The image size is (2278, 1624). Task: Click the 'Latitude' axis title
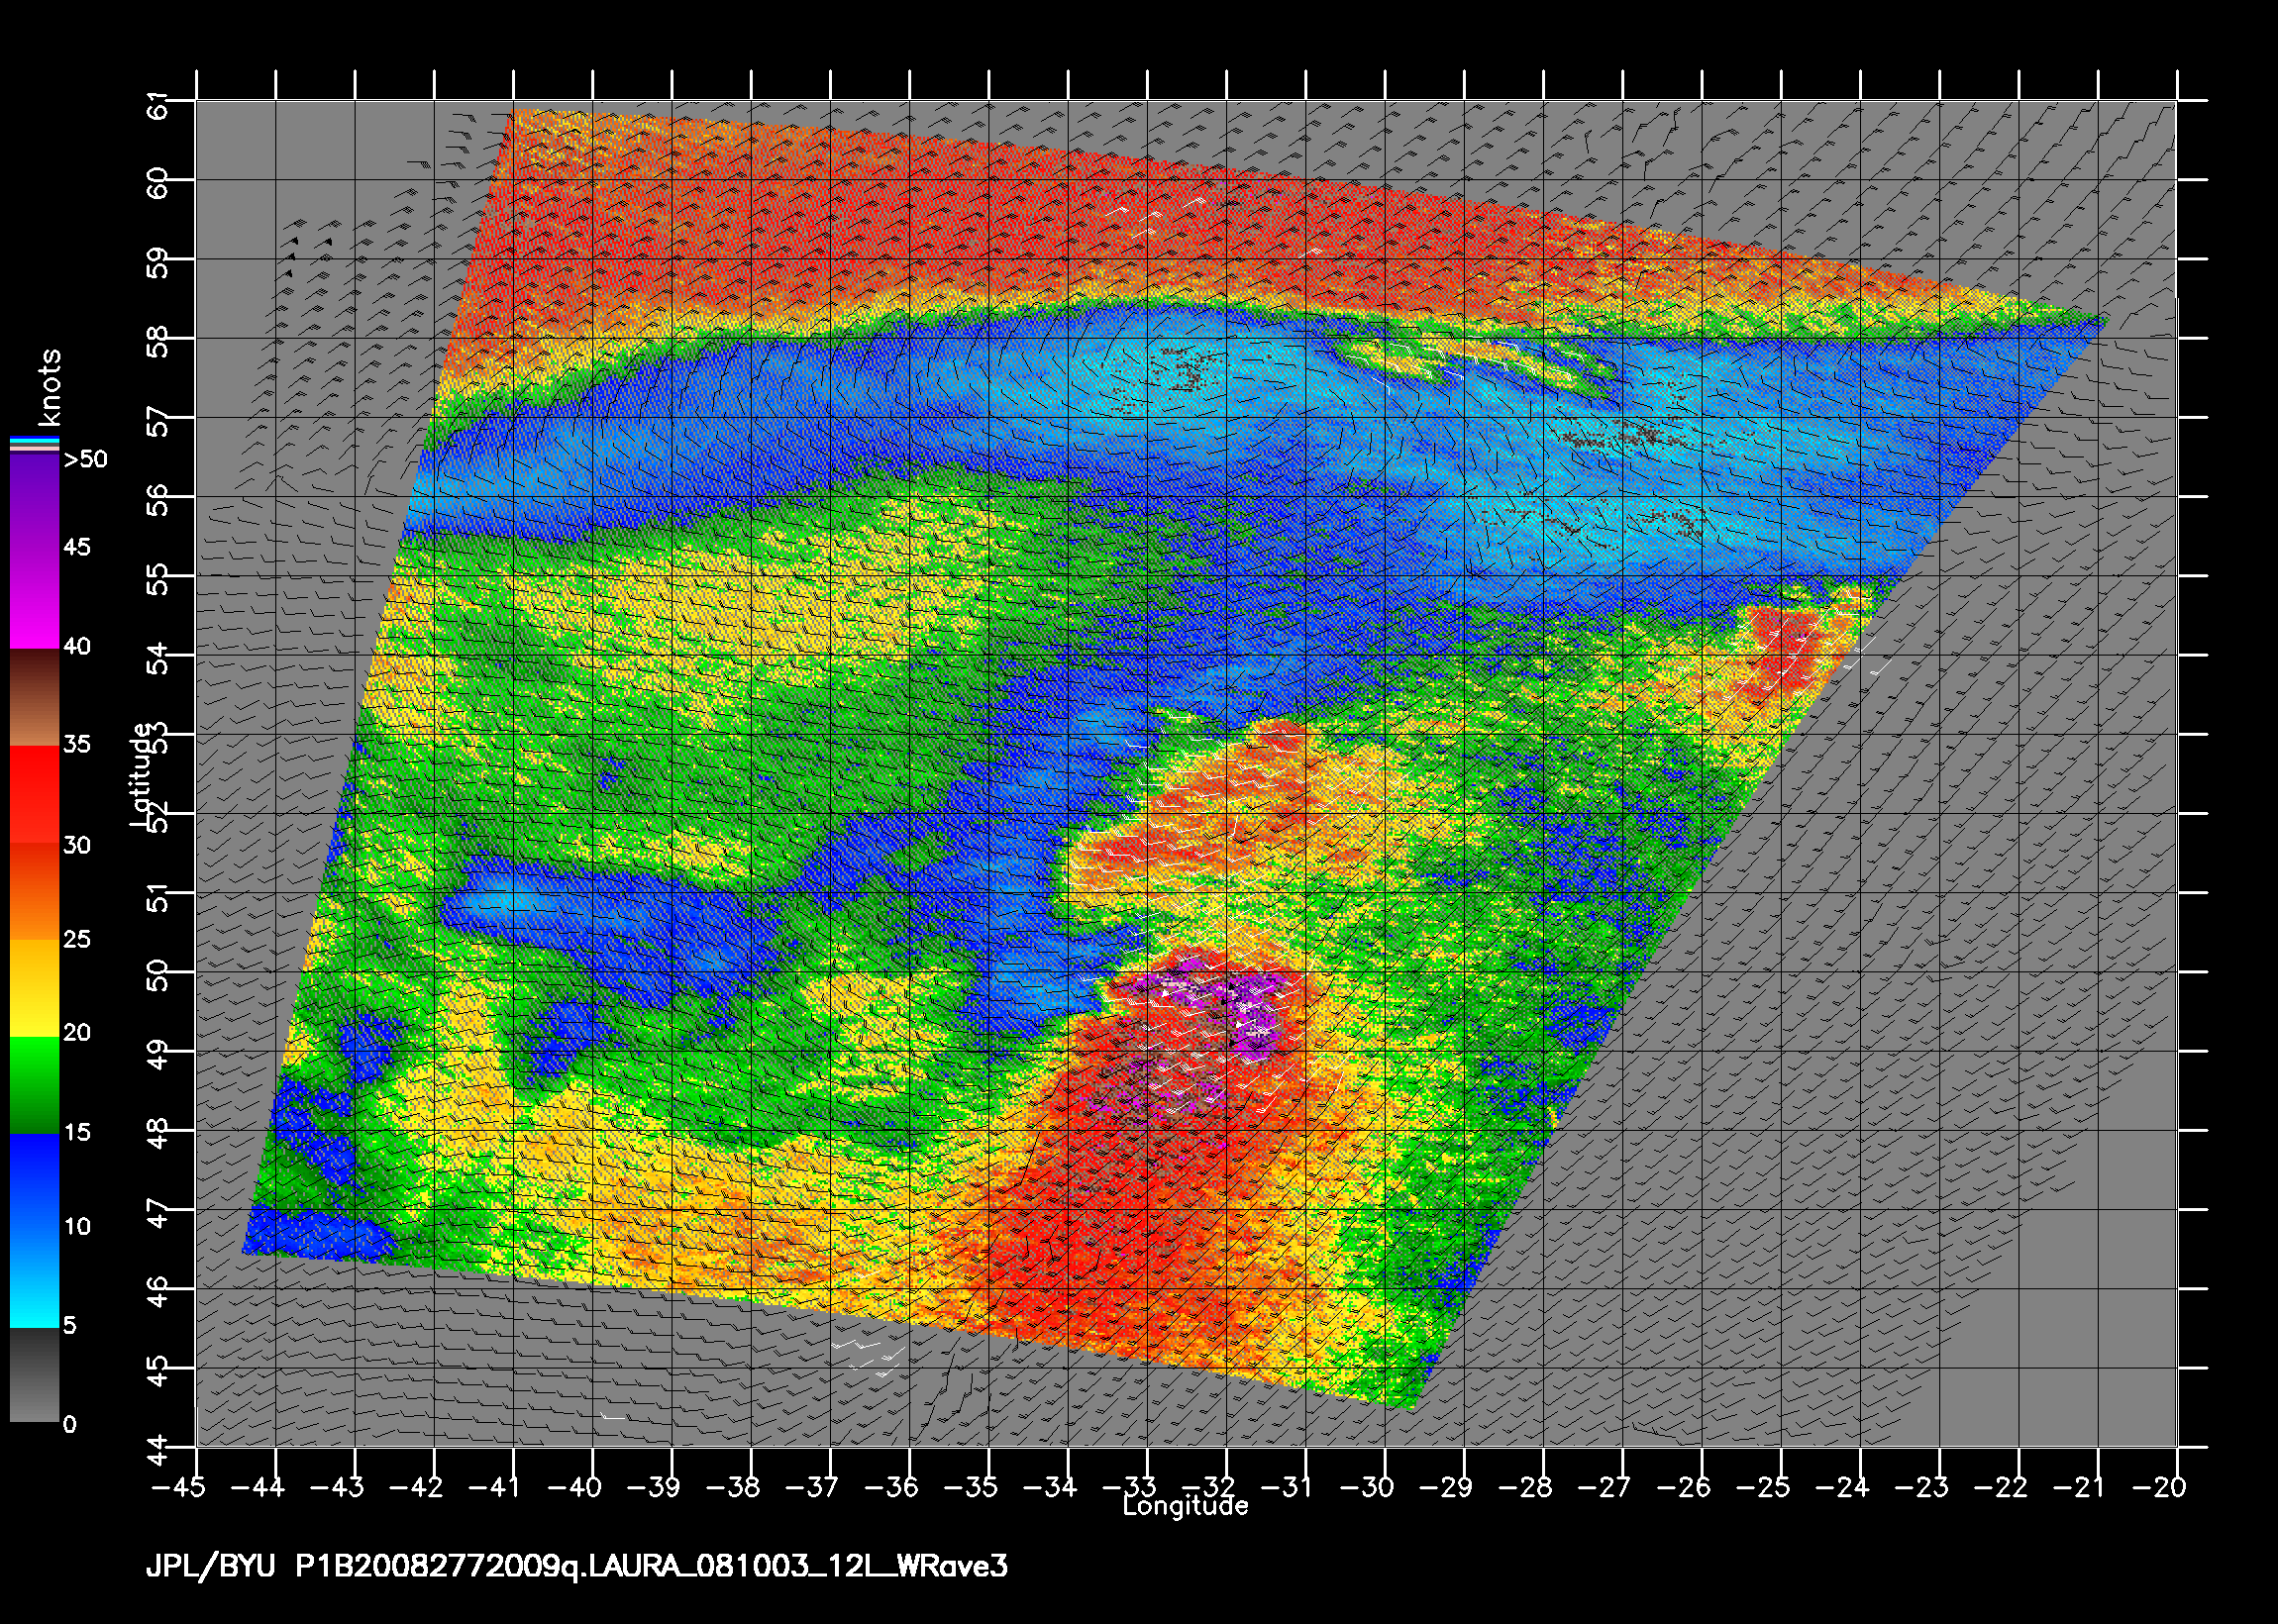coord(142,774)
